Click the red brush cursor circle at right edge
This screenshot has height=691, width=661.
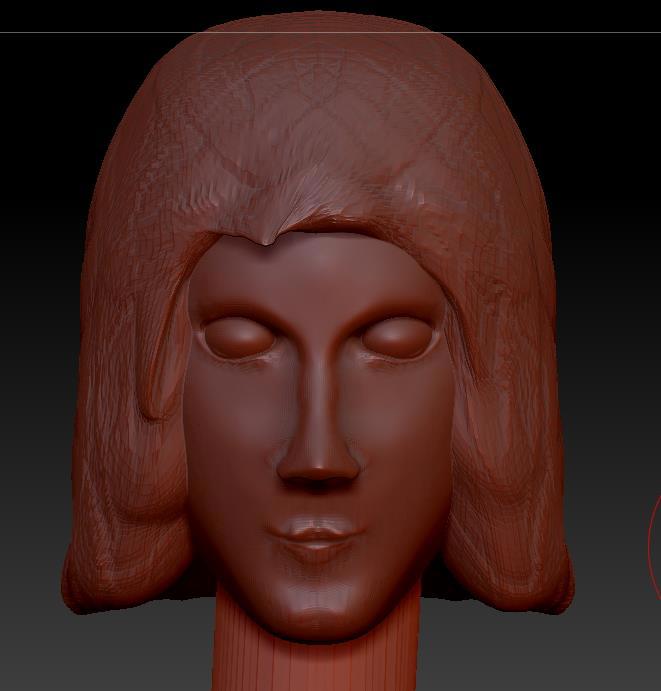click(653, 540)
